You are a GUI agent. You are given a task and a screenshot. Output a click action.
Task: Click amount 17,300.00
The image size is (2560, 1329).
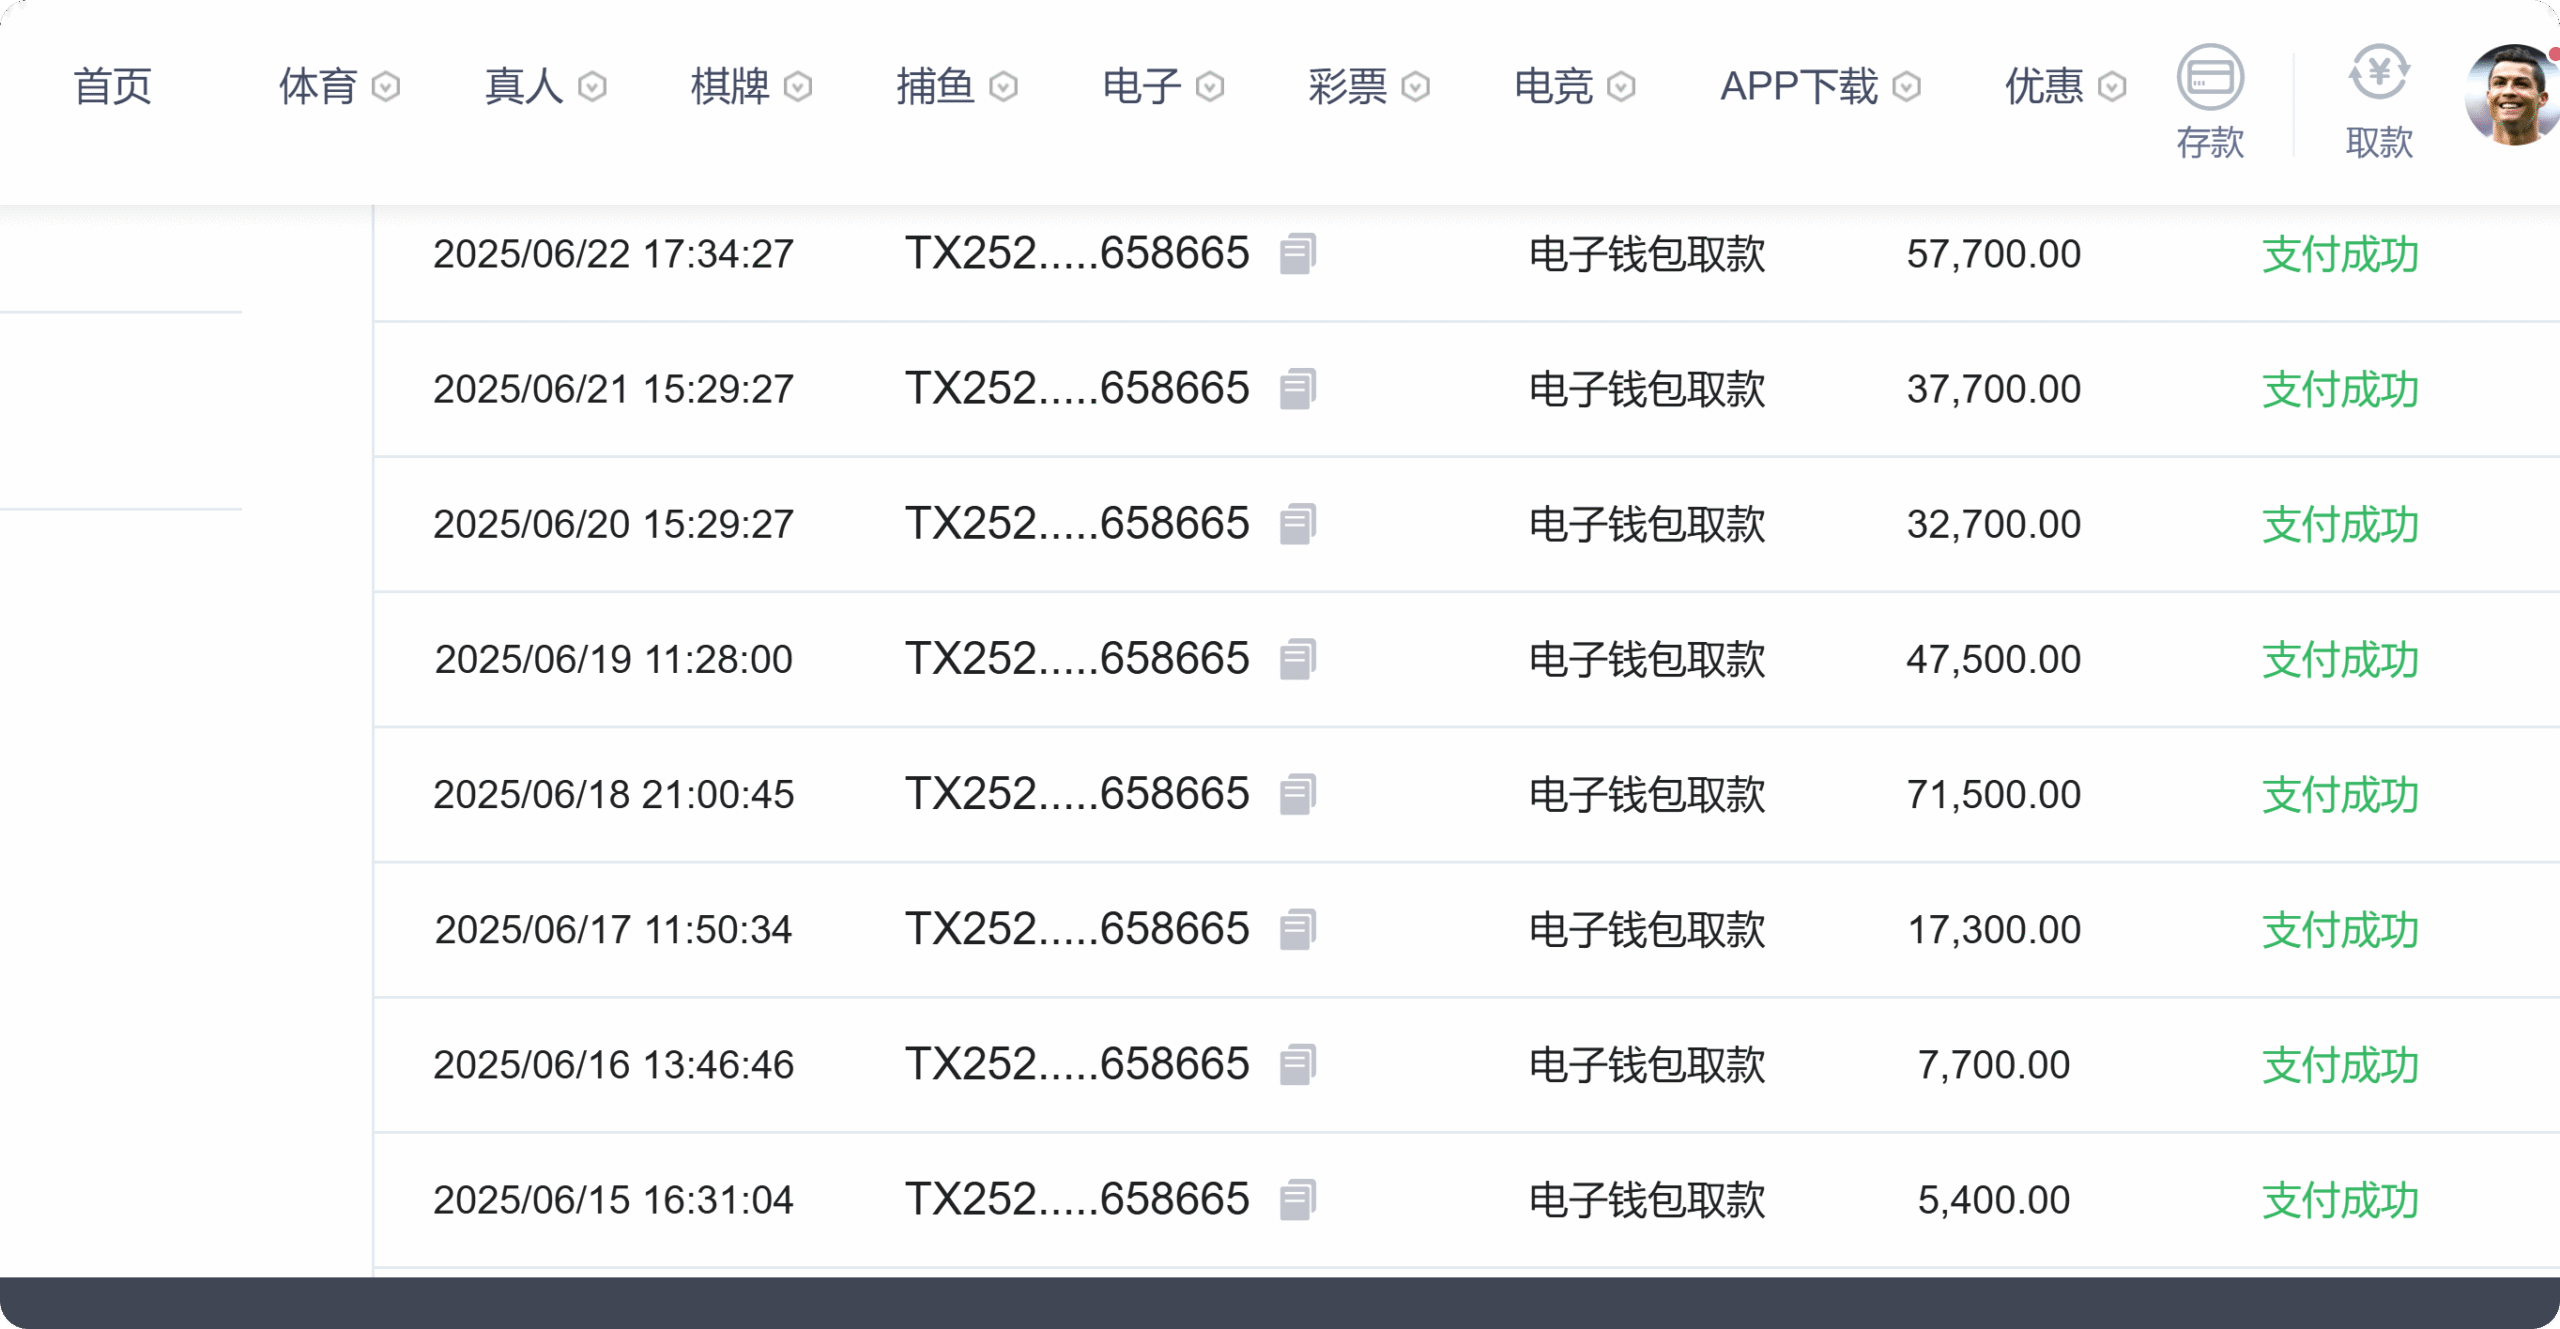tap(1993, 929)
